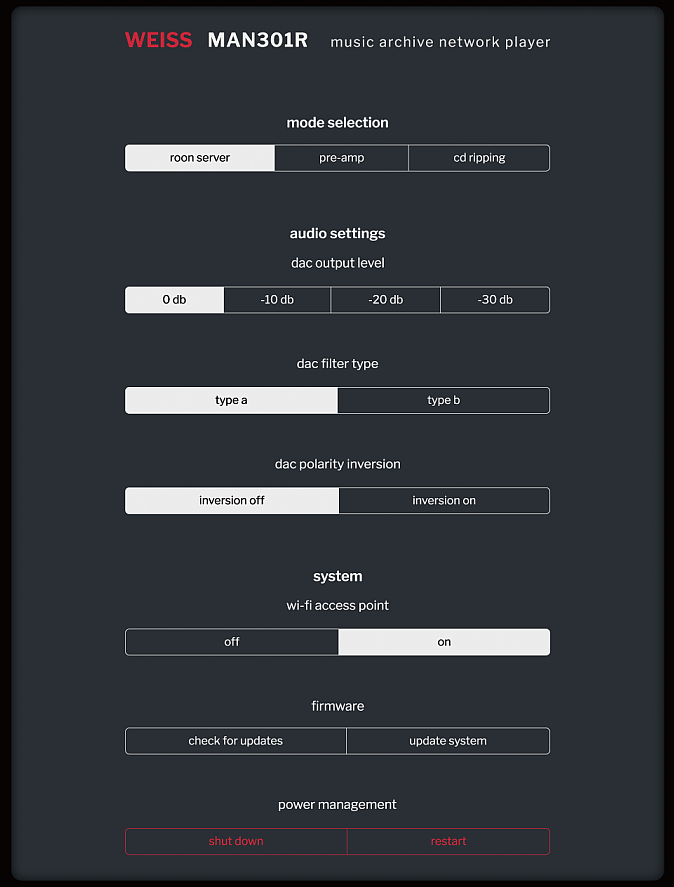
Task: Restart the device with restart button
Action: coord(448,841)
